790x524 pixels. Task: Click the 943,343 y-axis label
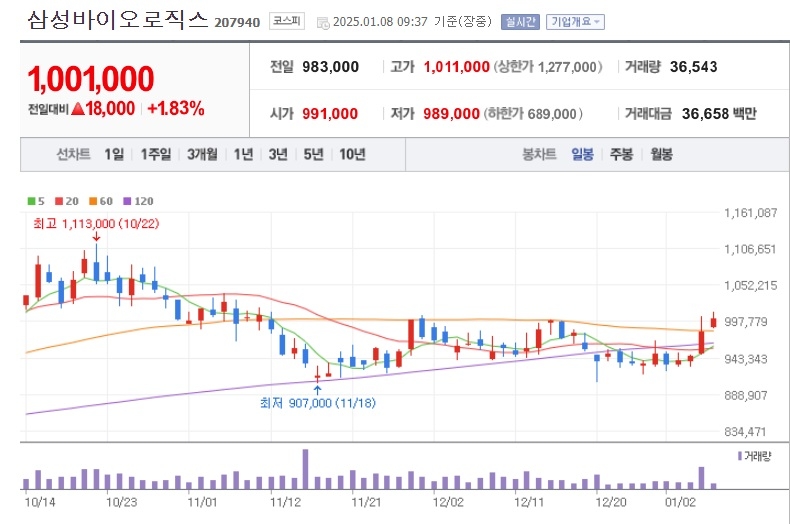tap(746, 359)
